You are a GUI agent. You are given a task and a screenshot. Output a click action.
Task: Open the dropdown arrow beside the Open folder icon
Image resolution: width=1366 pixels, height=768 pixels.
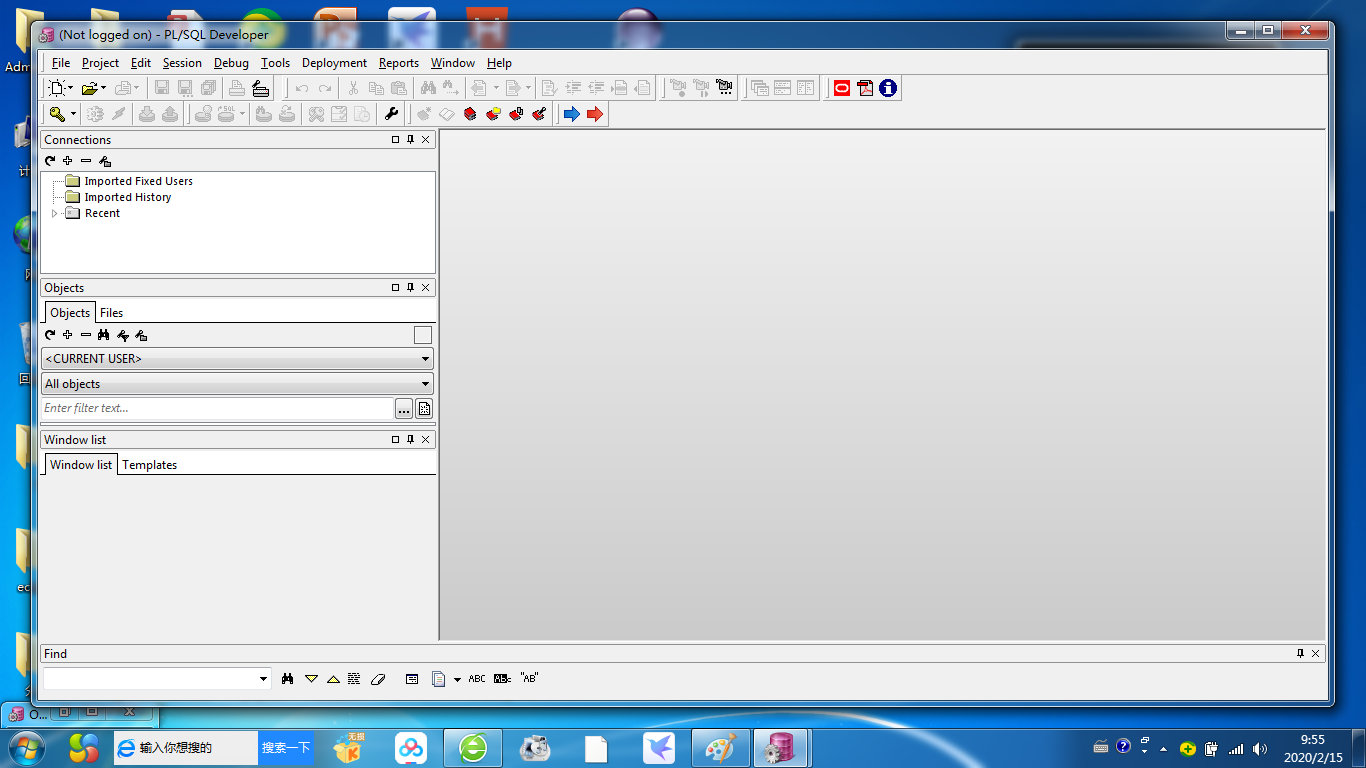[x=103, y=88]
